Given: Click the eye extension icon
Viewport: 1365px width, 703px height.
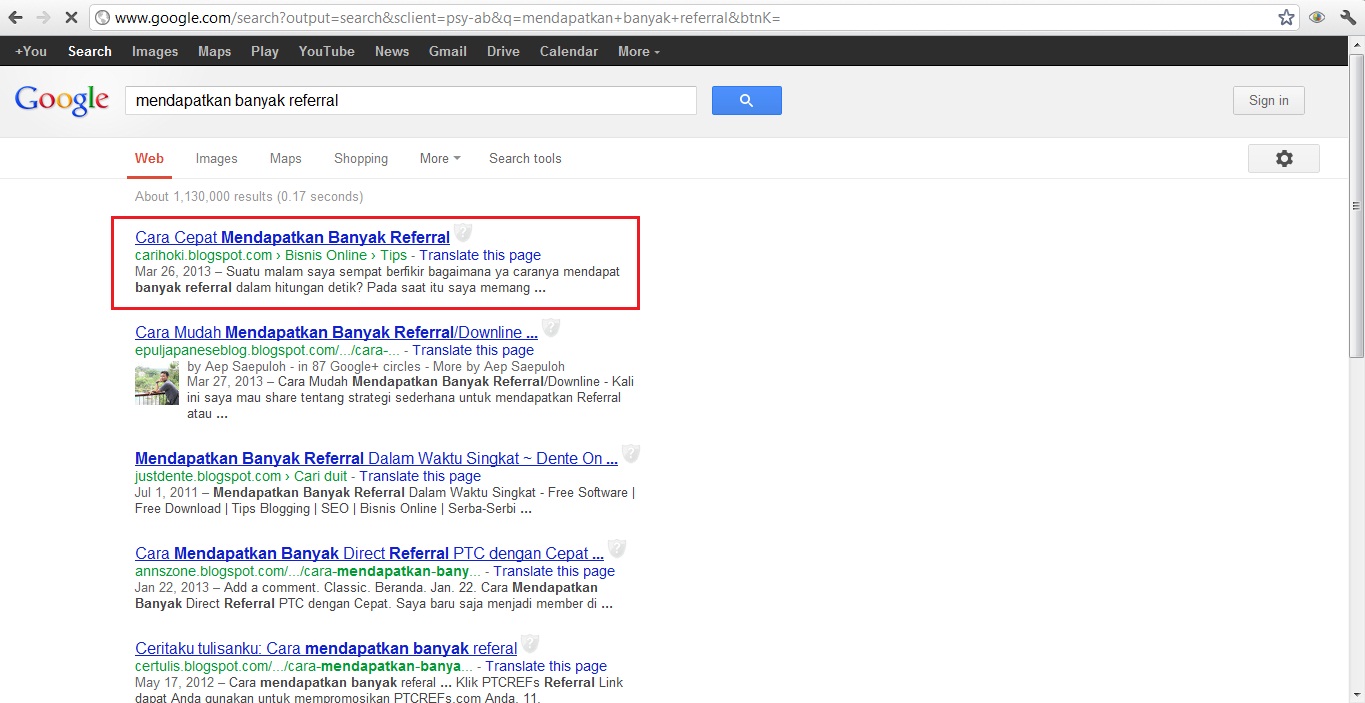Looking at the screenshot, I should pyautogui.click(x=1317, y=18).
